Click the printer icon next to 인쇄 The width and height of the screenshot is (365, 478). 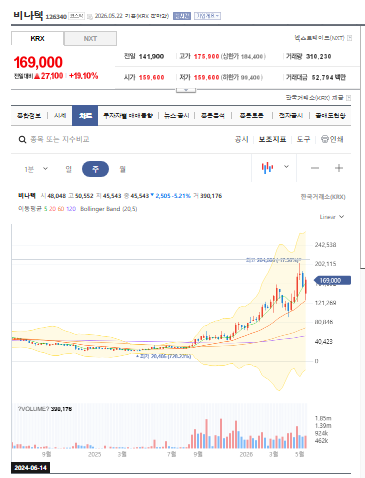(x=324, y=139)
